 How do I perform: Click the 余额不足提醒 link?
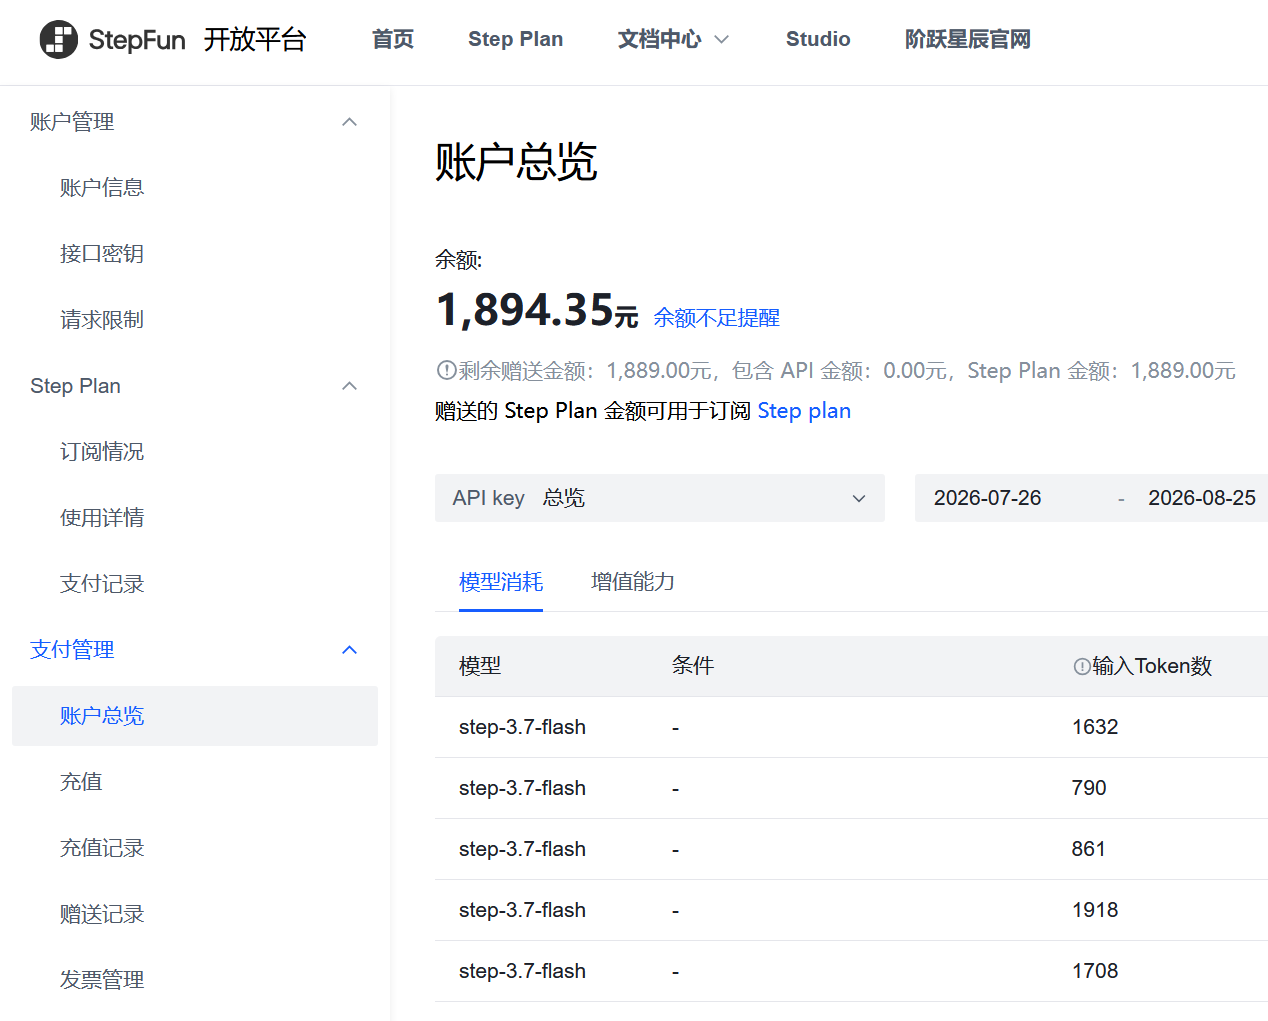716,318
